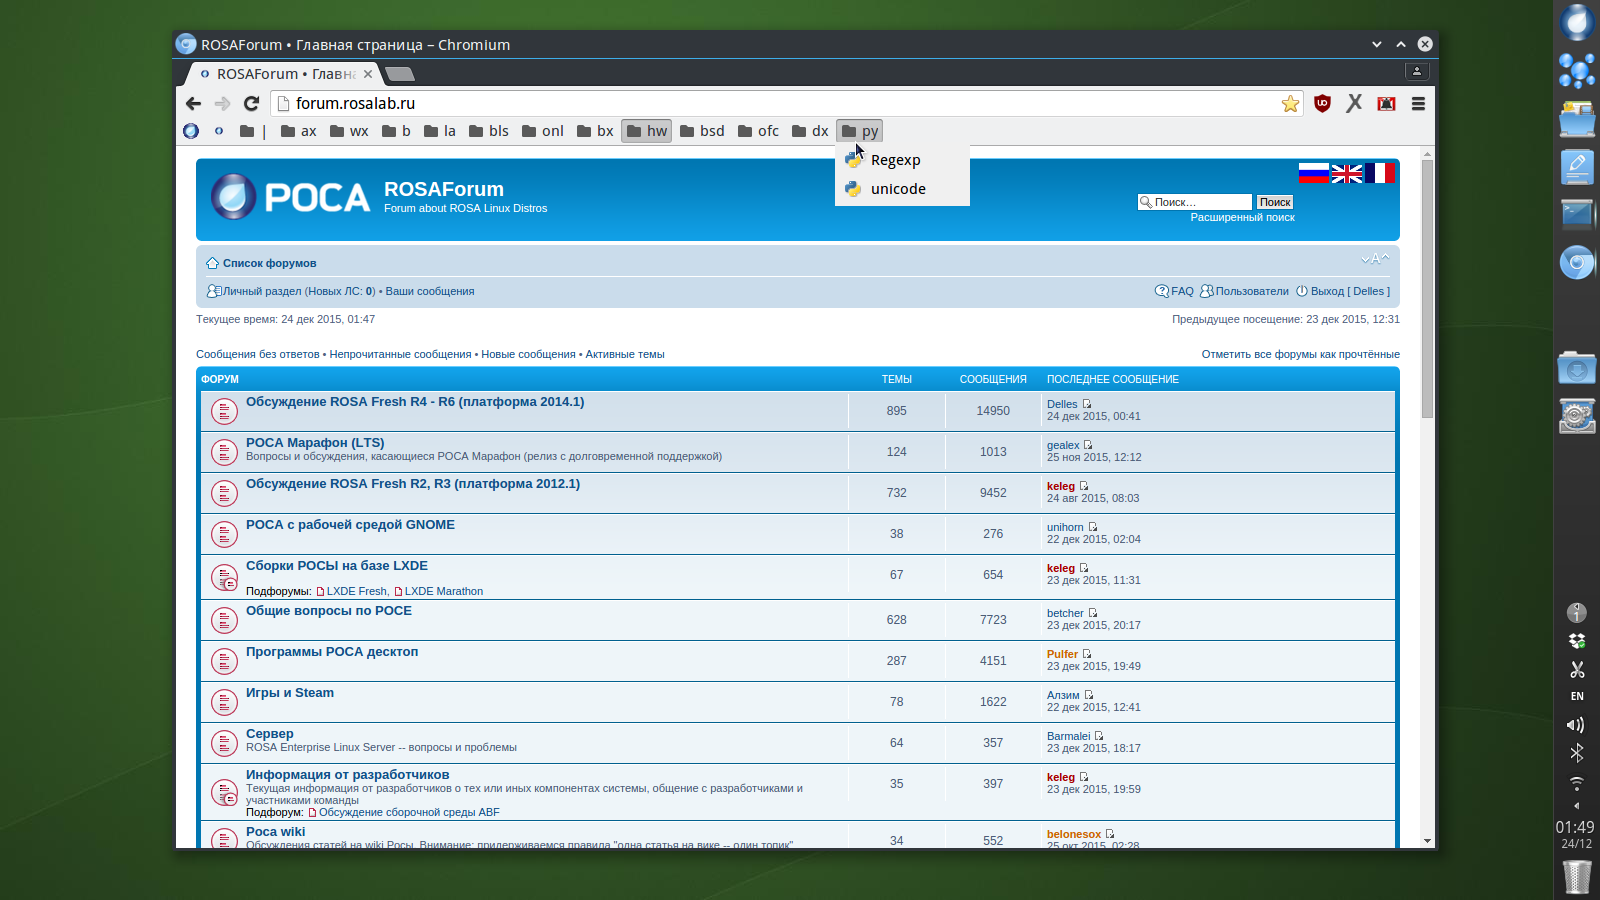Screen dimensions: 1600x900
Task: Open the Bluetooth tray icon
Action: click(1577, 753)
